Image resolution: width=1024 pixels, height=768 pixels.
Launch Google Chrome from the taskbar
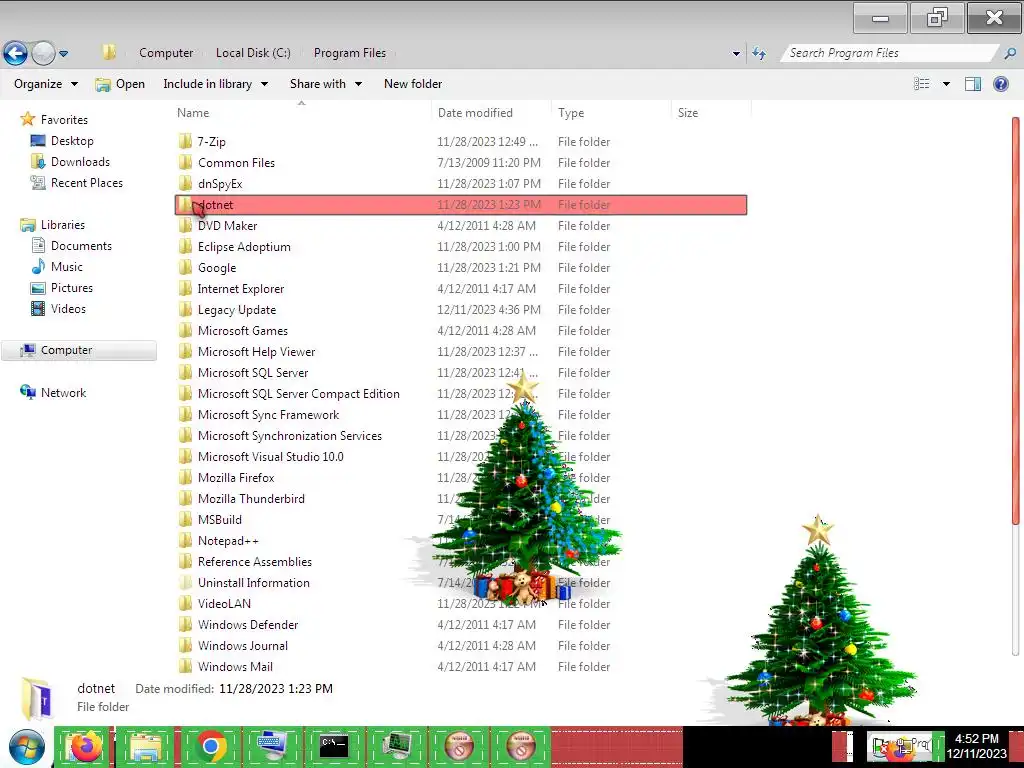(211, 746)
